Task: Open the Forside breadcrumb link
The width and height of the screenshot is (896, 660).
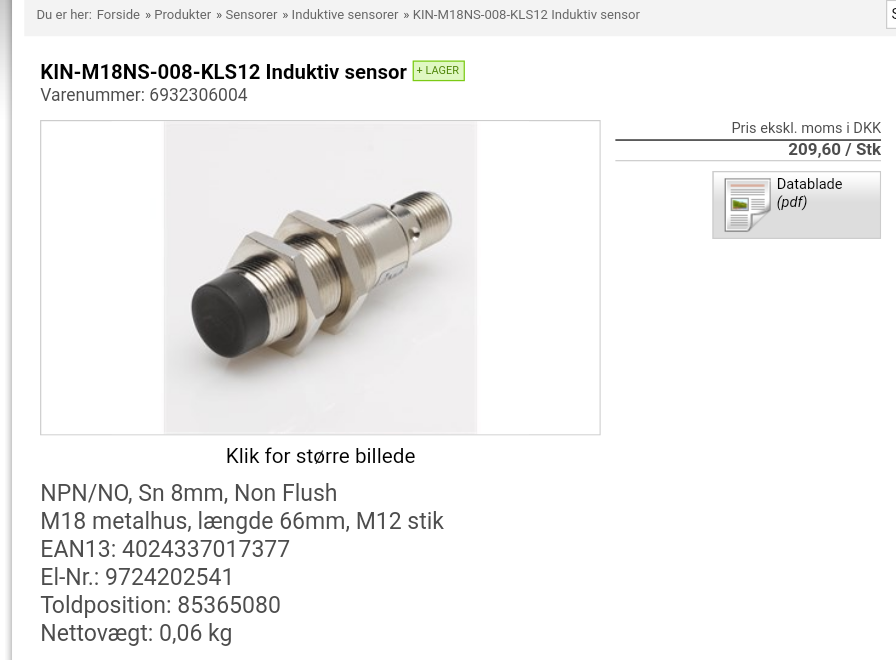Action: pyautogui.click(x=118, y=15)
